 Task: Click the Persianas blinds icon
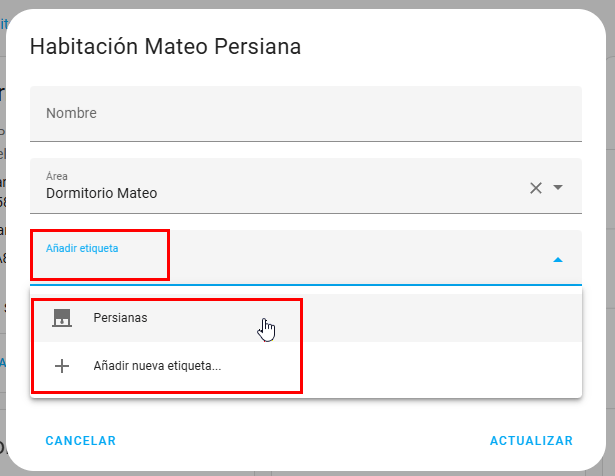coord(62,318)
